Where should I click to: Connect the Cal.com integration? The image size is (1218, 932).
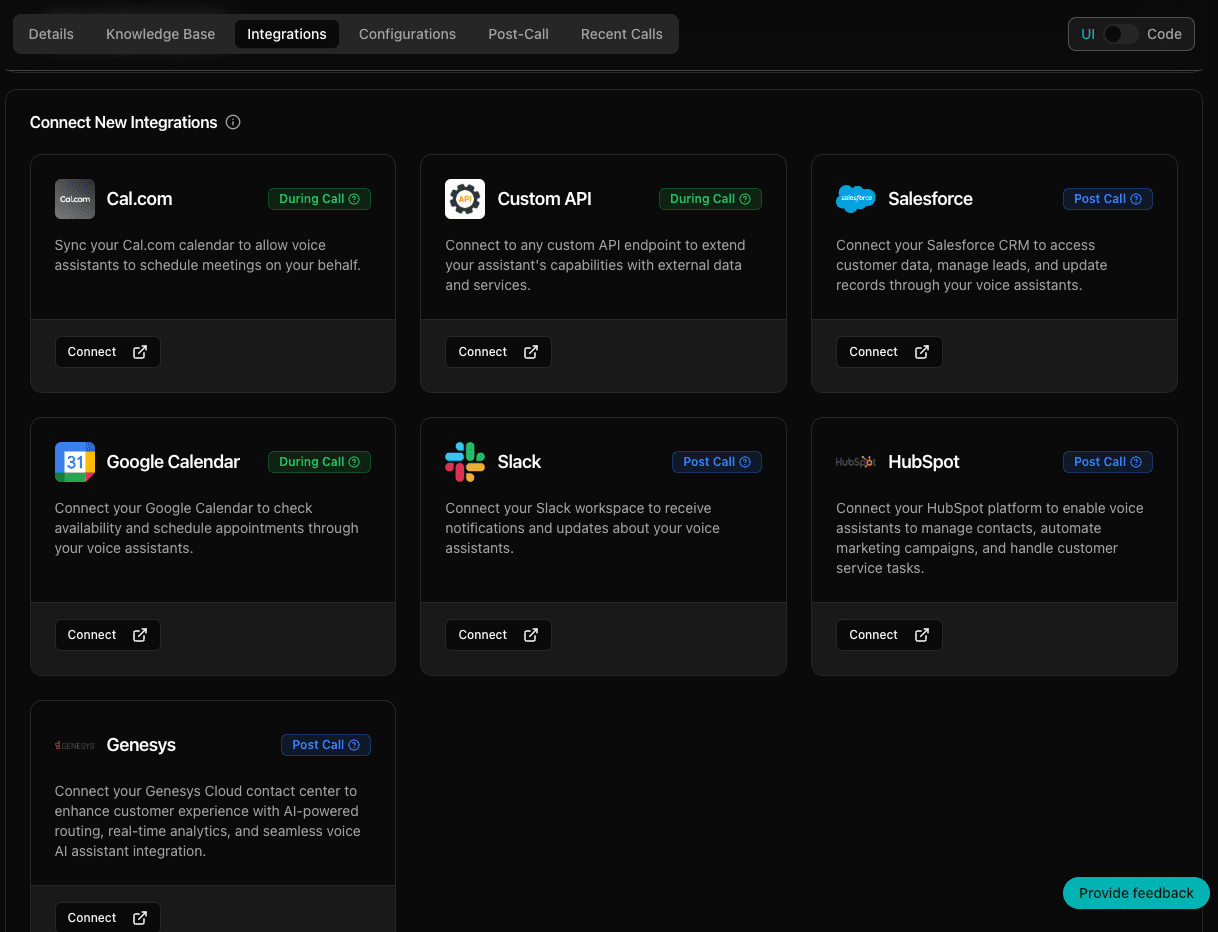pyautogui.click(x=107, y=352)
